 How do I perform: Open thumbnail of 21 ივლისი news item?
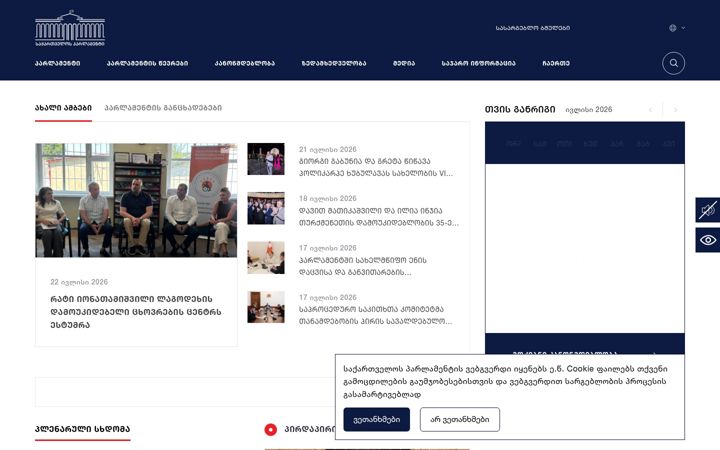[x=266, y=159]
